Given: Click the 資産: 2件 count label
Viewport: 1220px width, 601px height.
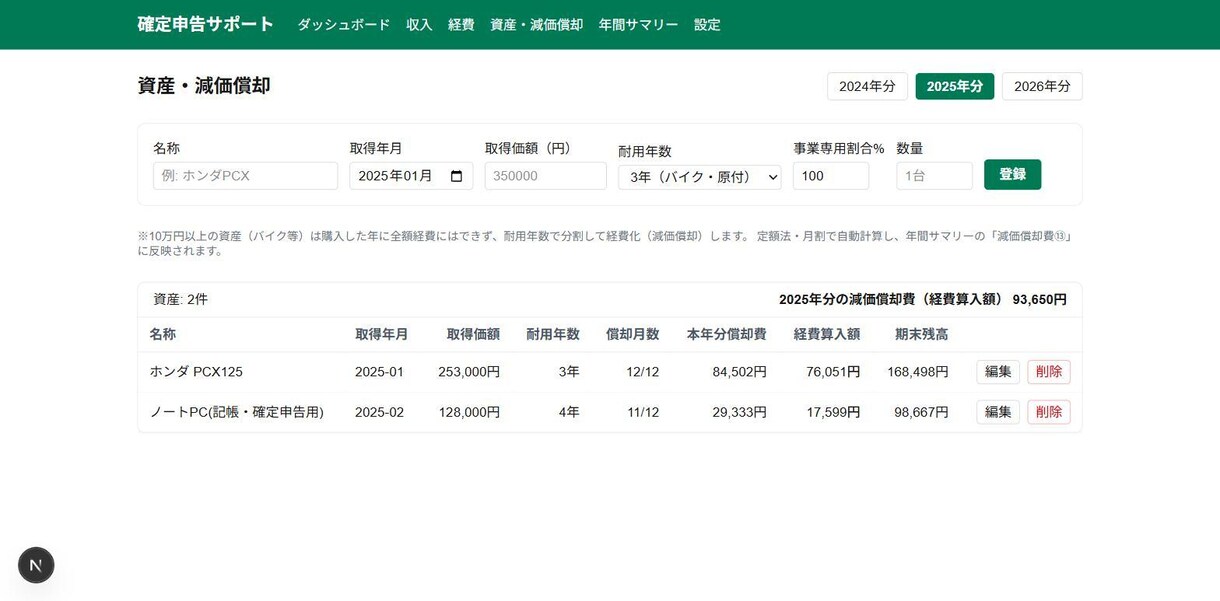Looking at the screenshot, I should pyautogui.click(x=180, y=299).
